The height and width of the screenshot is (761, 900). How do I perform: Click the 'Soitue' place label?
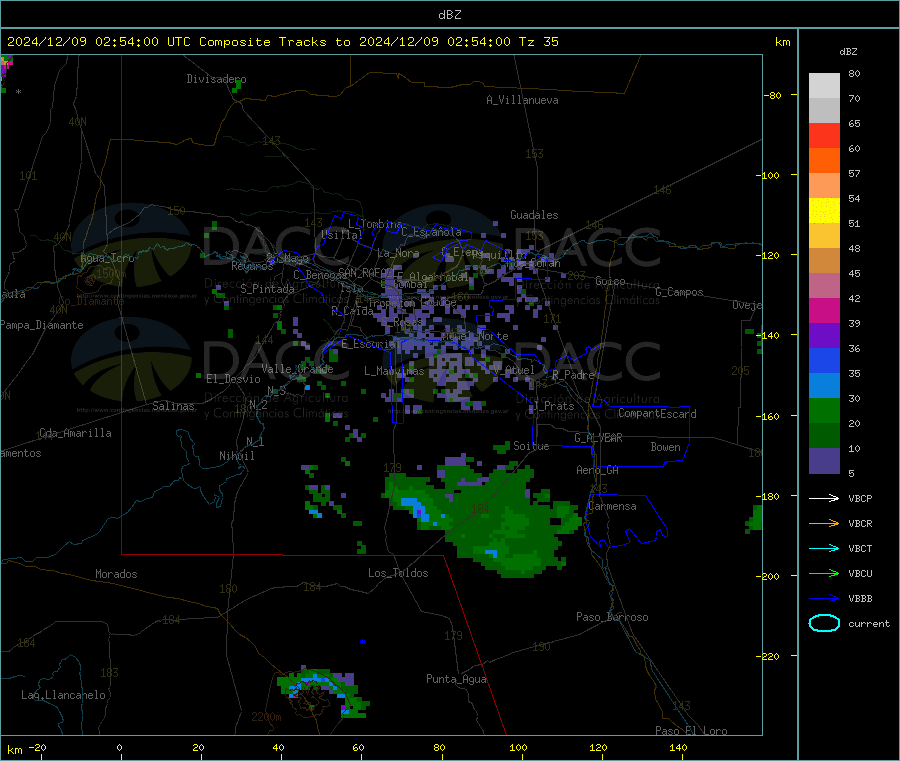531,446
